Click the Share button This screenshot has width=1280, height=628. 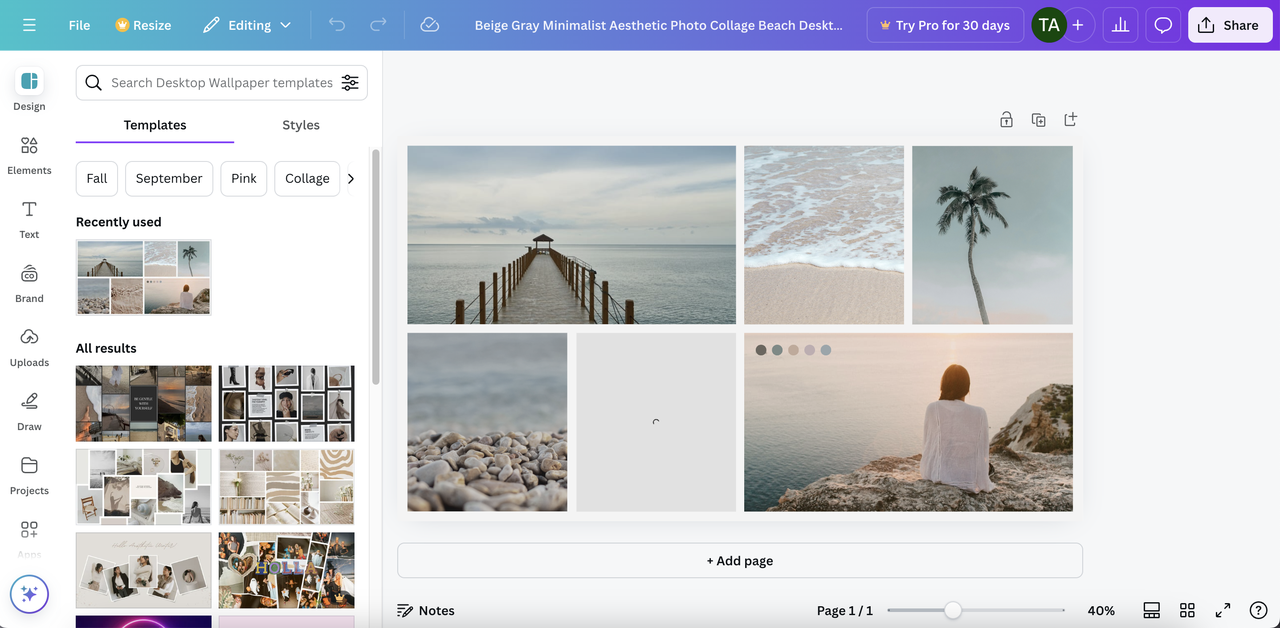[x=1230, y=25]
